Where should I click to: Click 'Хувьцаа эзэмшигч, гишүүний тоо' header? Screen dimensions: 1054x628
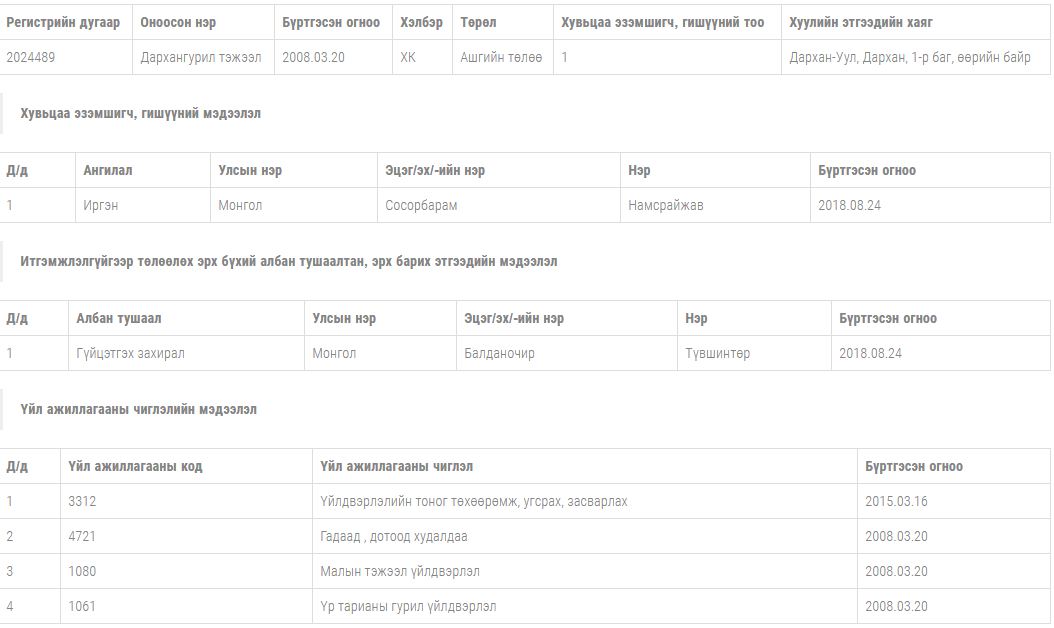pyautogui.click(x=663, y=22)
